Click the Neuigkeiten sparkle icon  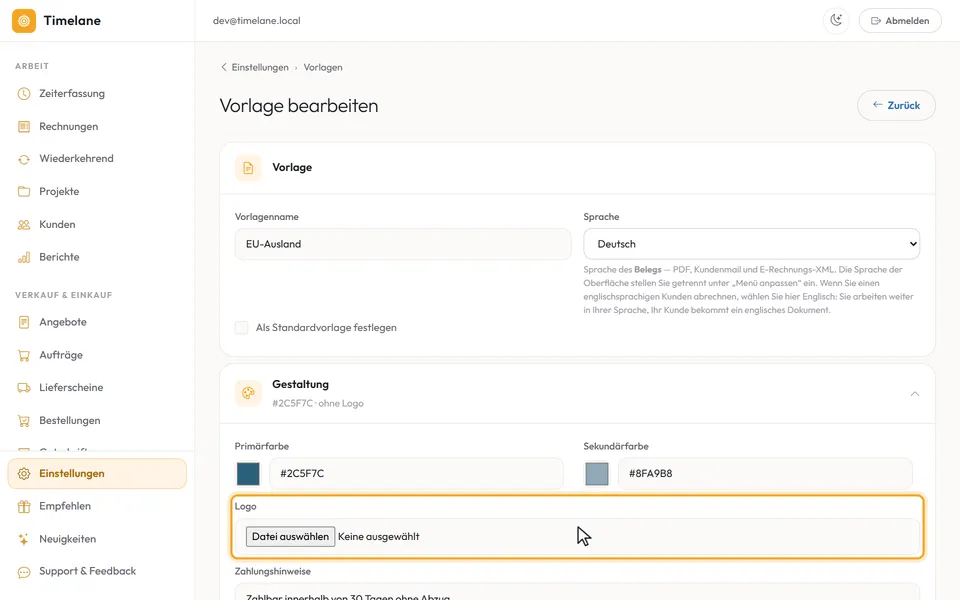(x=24, y=539)
